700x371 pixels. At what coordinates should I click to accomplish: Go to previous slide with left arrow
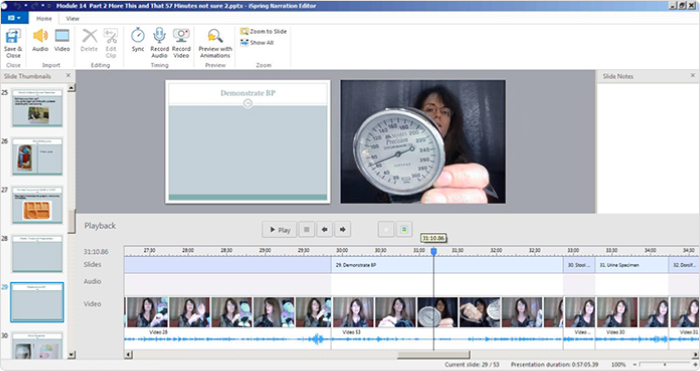pyautogui.click(x=325, y=230)
